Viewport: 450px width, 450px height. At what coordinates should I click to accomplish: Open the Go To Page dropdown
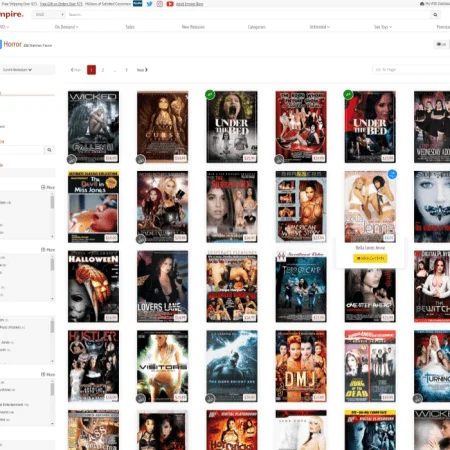(x=411, y=70)
